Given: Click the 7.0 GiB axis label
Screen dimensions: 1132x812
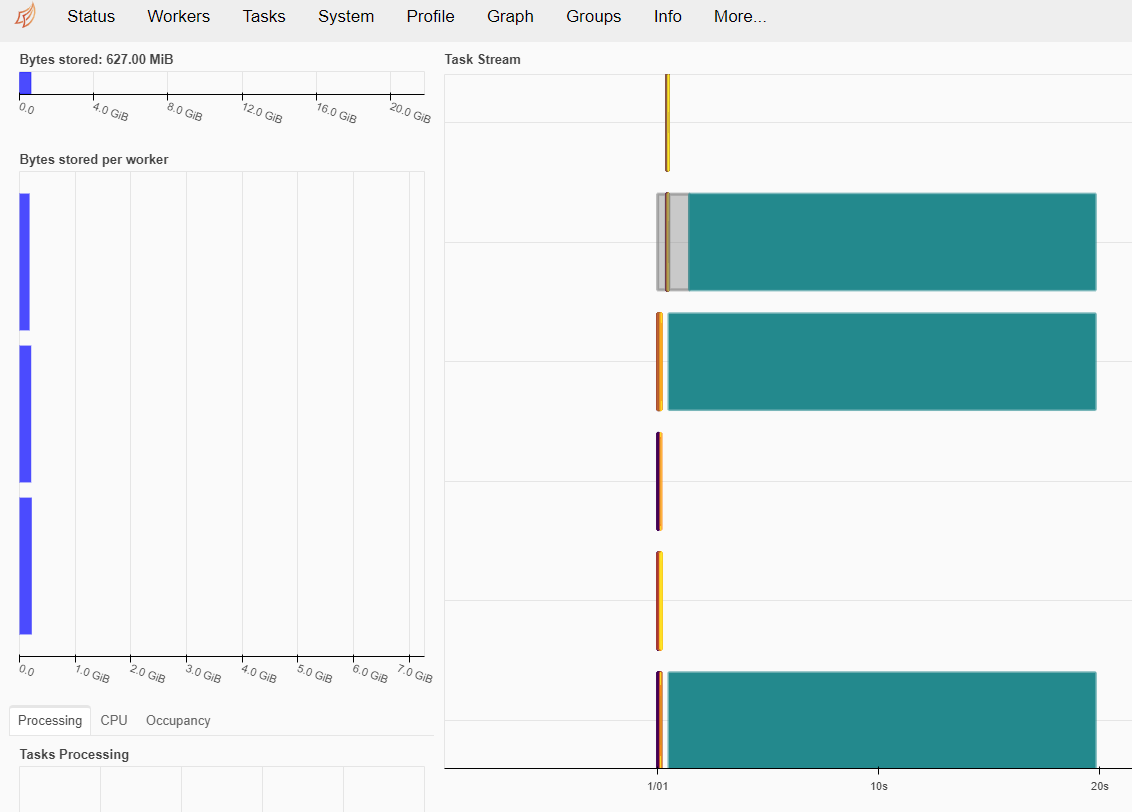Looking at the screenshot, I should [414, 674].
